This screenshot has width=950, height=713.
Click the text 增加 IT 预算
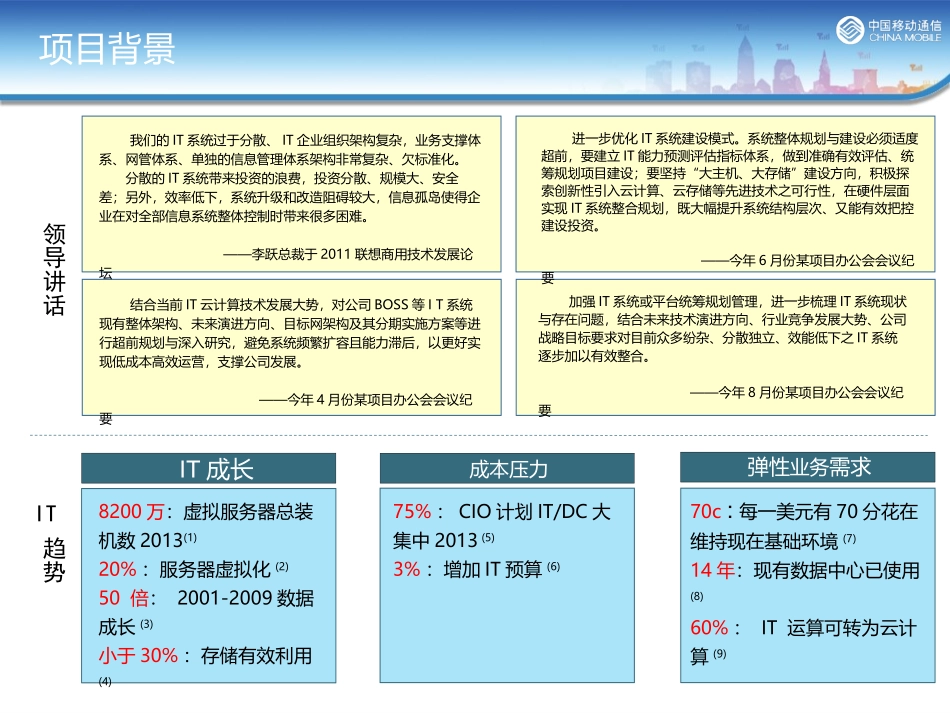click(x=493, y=569)
